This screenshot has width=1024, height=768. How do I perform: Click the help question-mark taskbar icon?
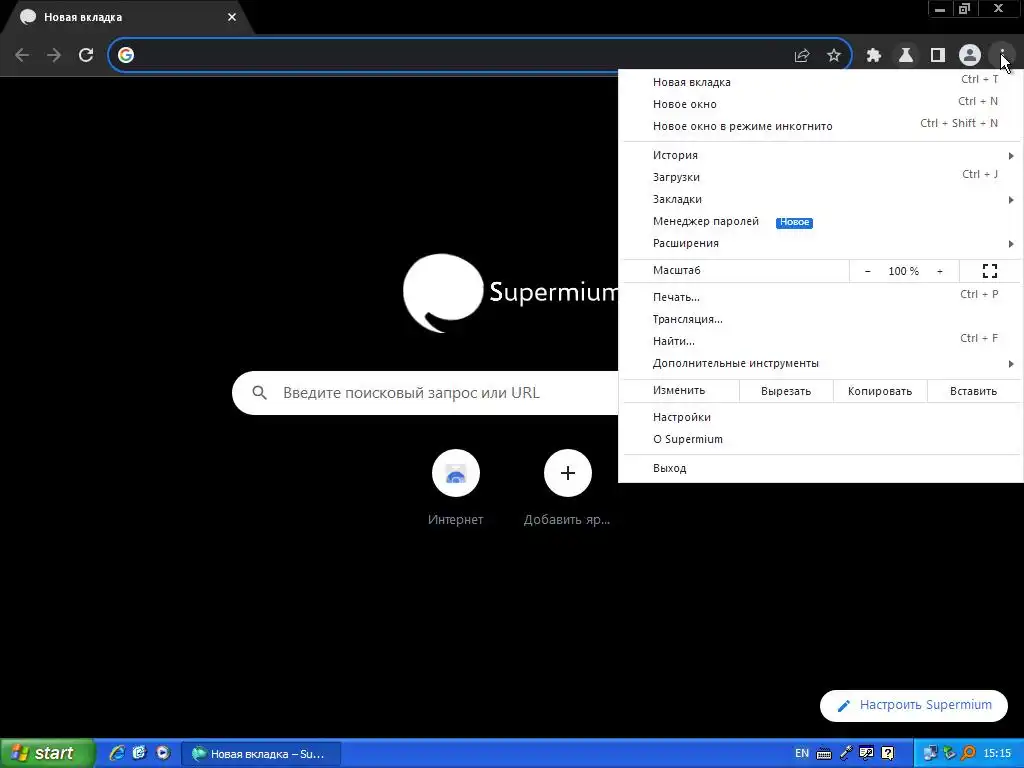888,753
